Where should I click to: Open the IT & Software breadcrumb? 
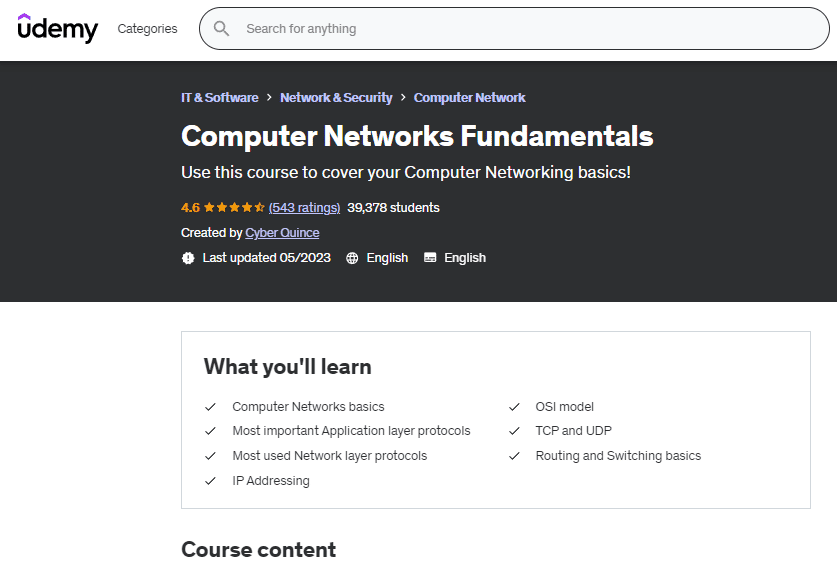tap(219, 98)
